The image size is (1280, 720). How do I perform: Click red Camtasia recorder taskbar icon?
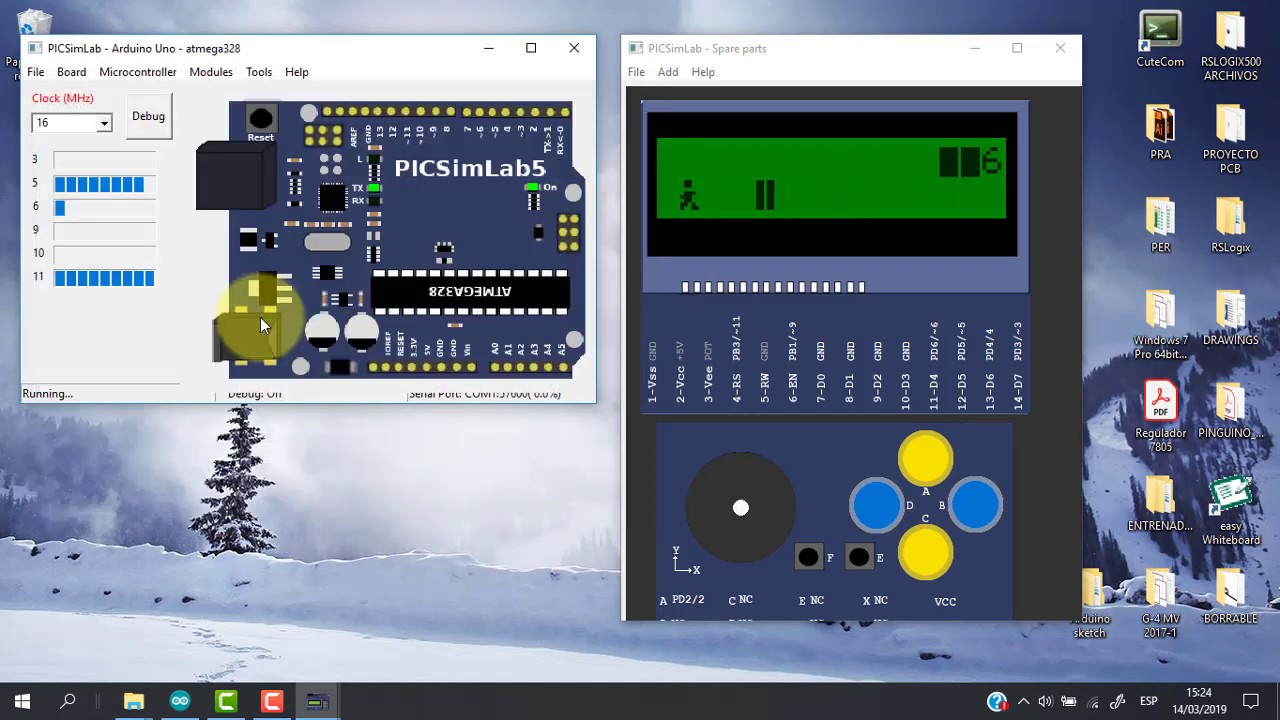(272, 701)
